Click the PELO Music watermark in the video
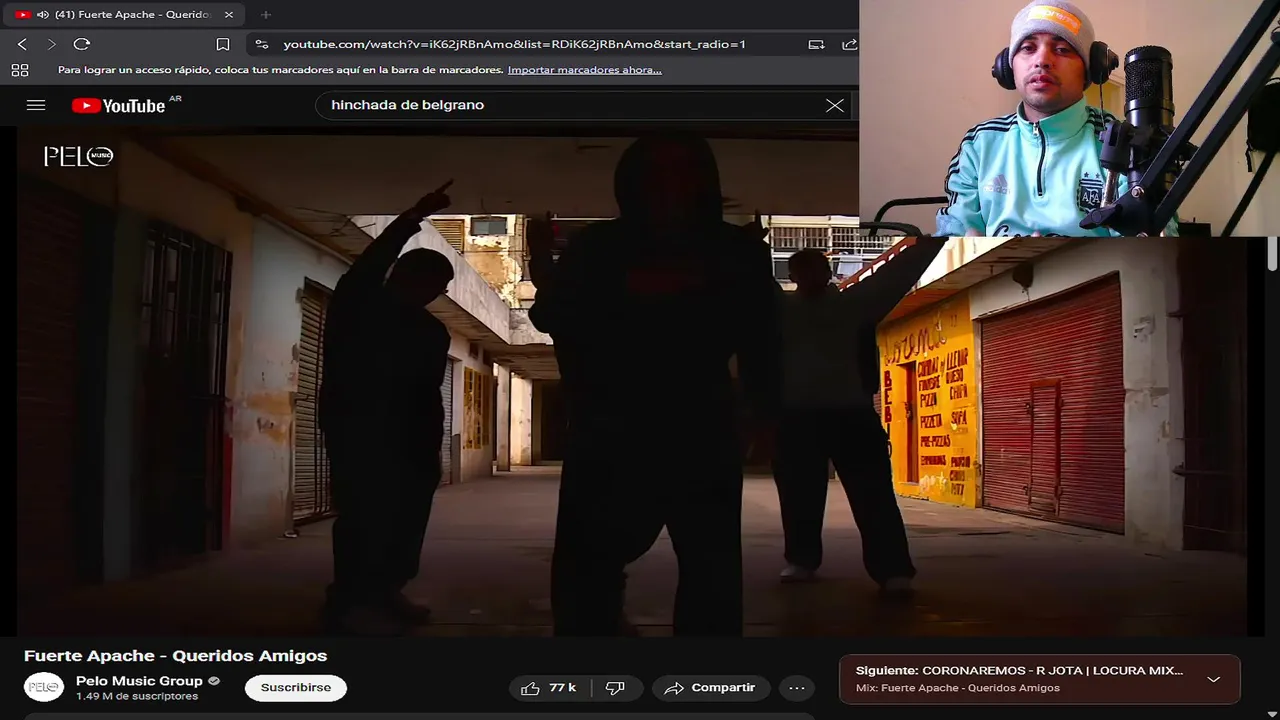 tap(78, 156)
